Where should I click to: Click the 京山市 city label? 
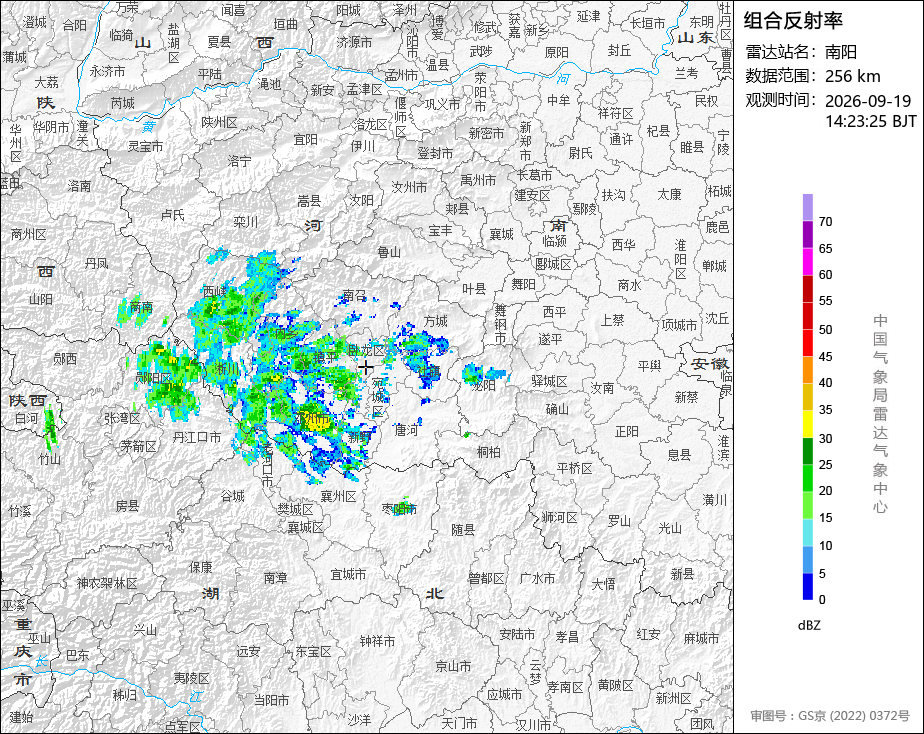(453, 666)
